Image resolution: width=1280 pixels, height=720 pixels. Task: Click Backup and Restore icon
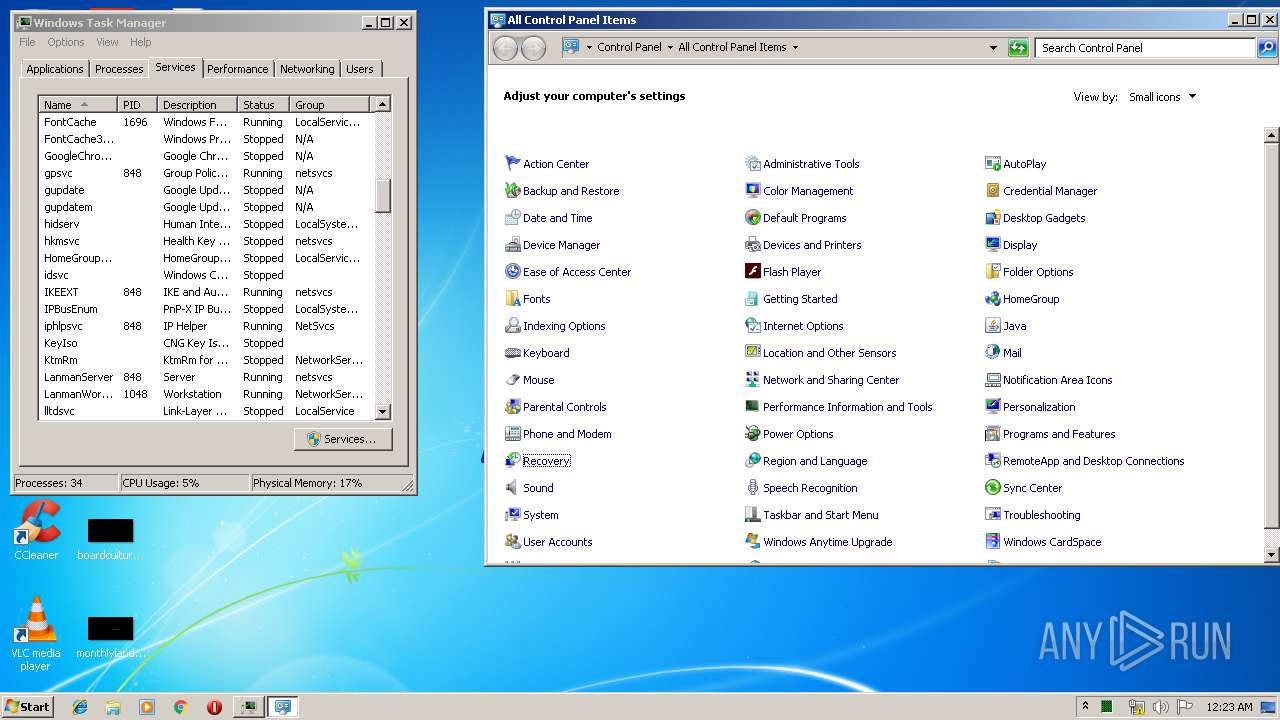tap(513, 190)
